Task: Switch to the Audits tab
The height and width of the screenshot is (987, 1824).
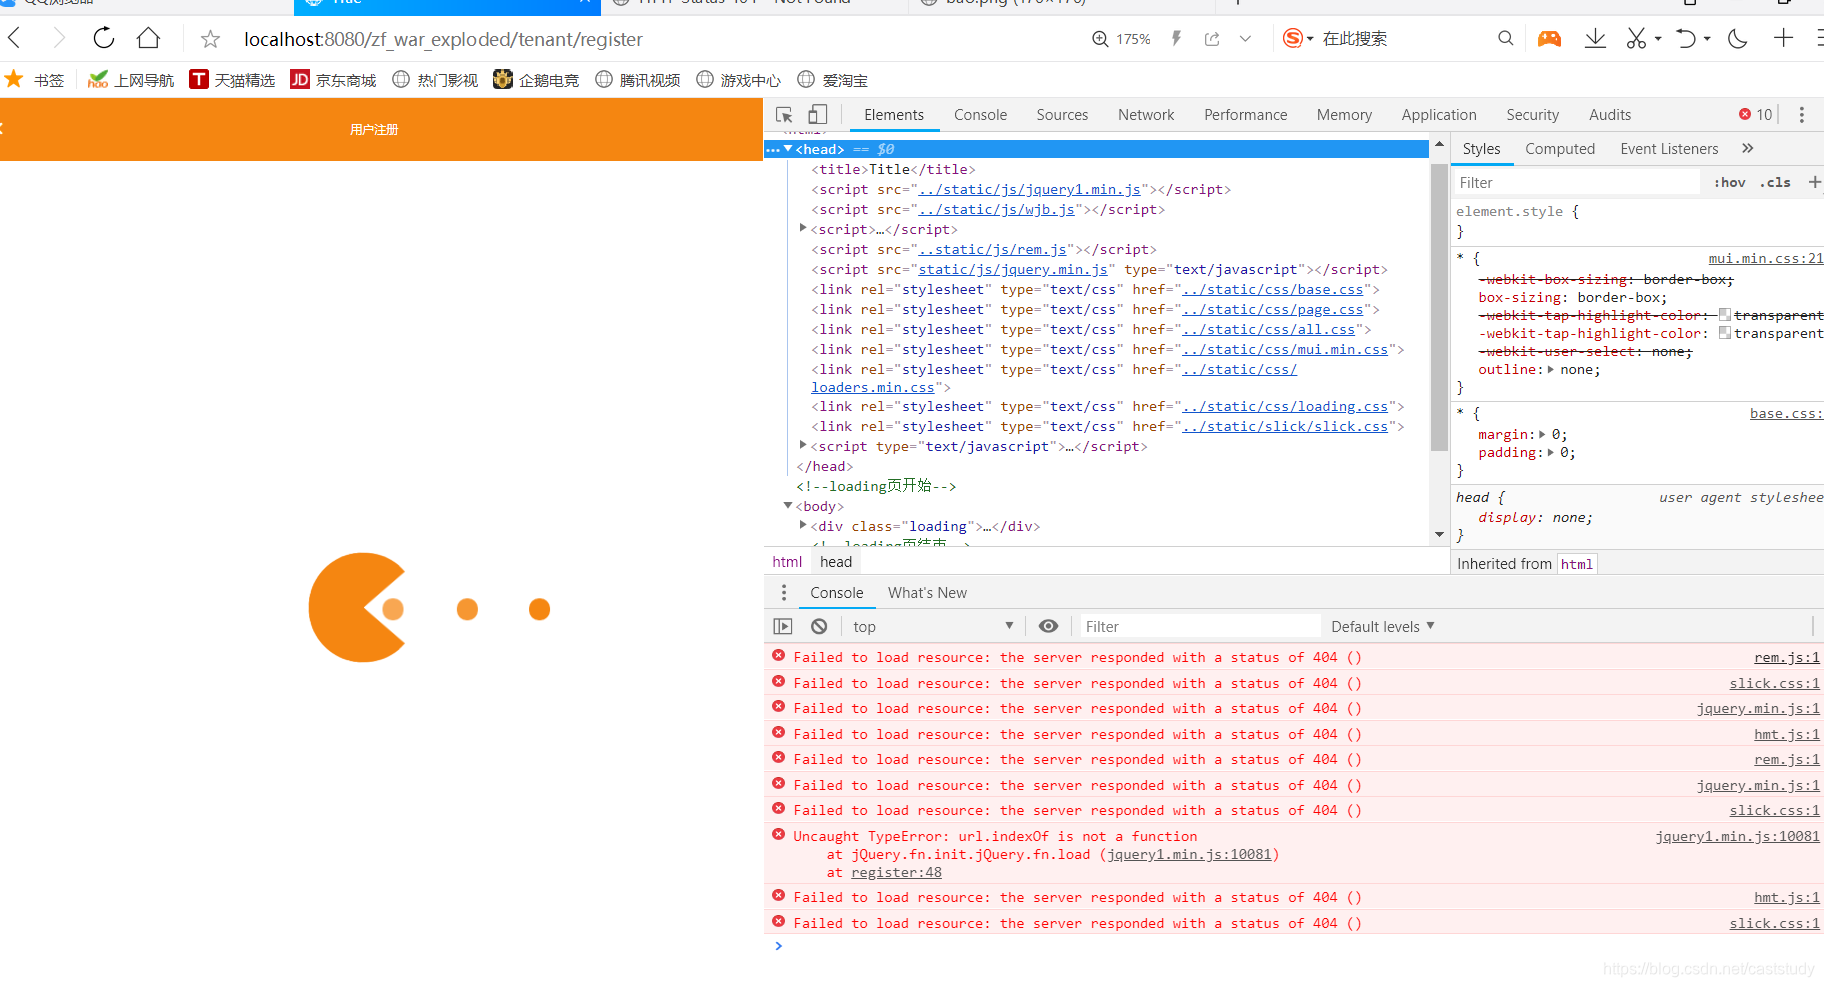Action: pyautogui.click(x=1609, y=115)
